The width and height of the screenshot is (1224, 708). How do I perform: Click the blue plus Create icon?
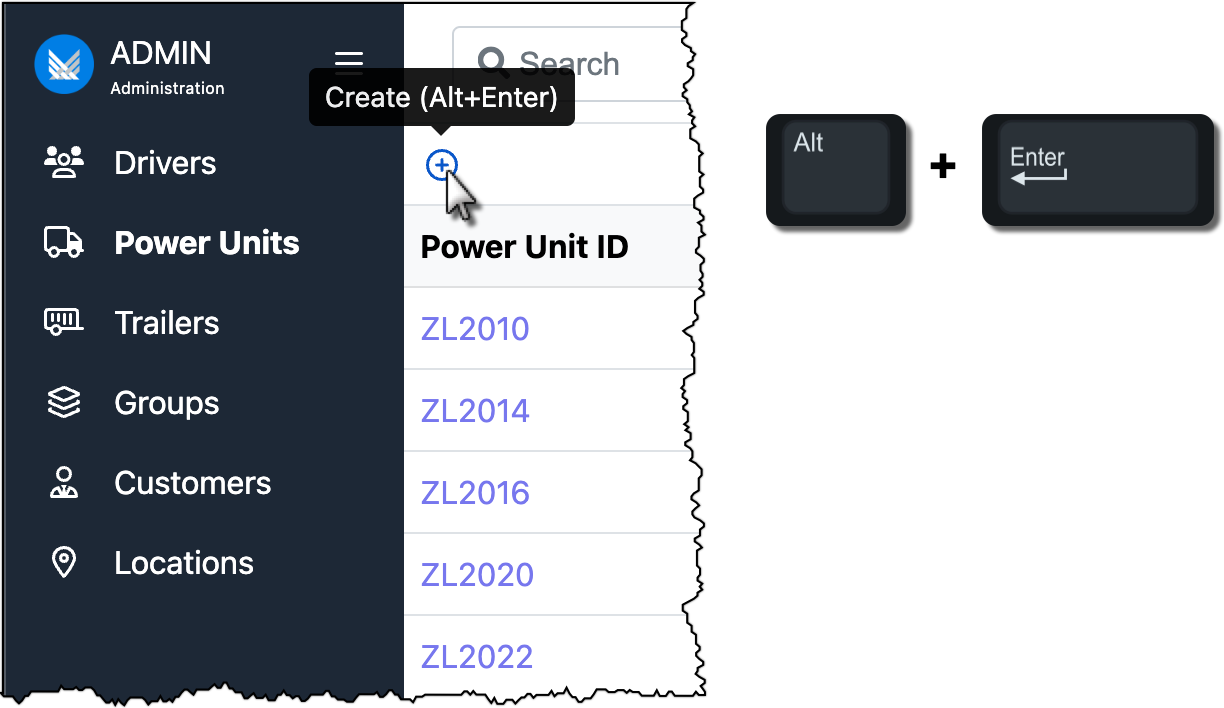[x=441, y=165]
